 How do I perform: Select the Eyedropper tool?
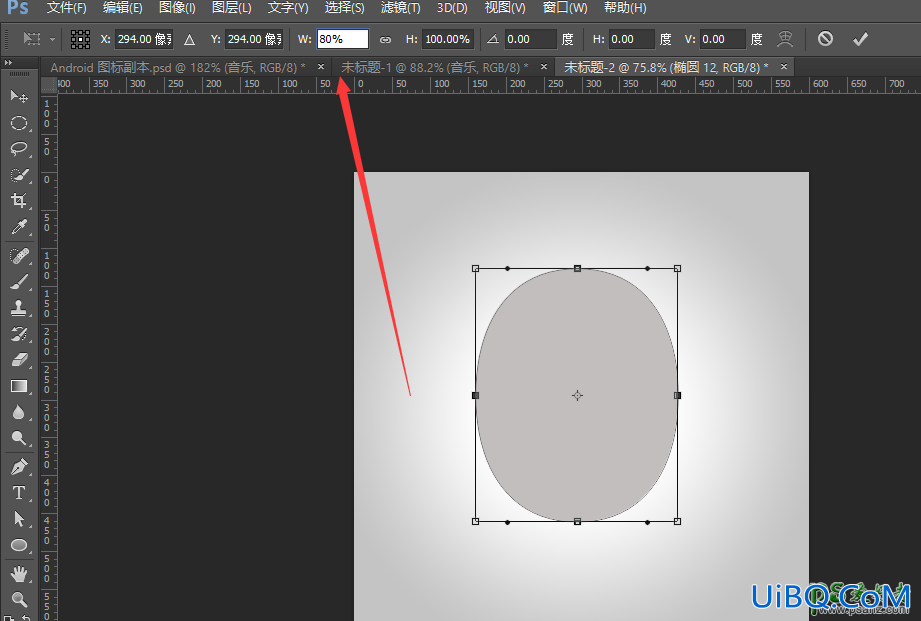19,227
